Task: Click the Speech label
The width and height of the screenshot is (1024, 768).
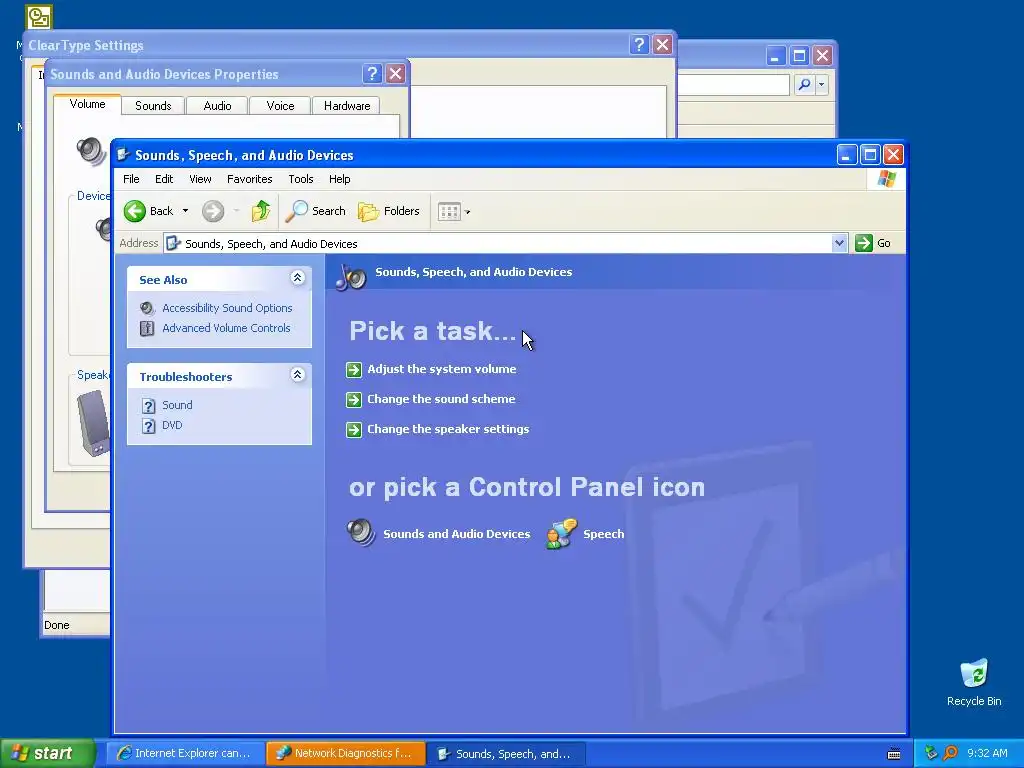Action: 603,534
